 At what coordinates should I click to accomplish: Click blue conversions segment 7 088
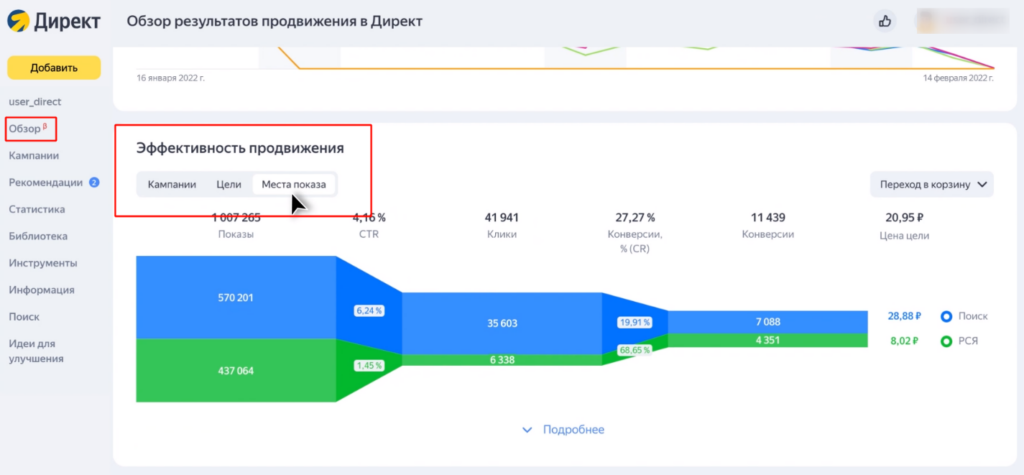pos(768,321)
